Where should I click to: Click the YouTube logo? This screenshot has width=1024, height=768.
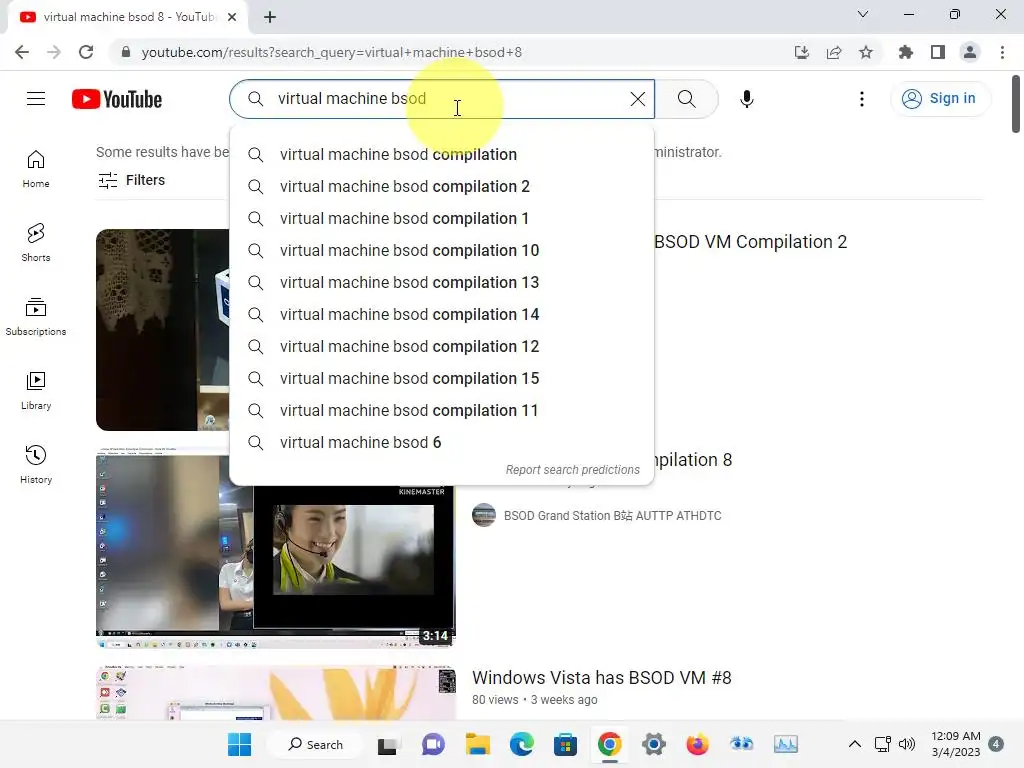pyautogui.click(x=117, y=99)
